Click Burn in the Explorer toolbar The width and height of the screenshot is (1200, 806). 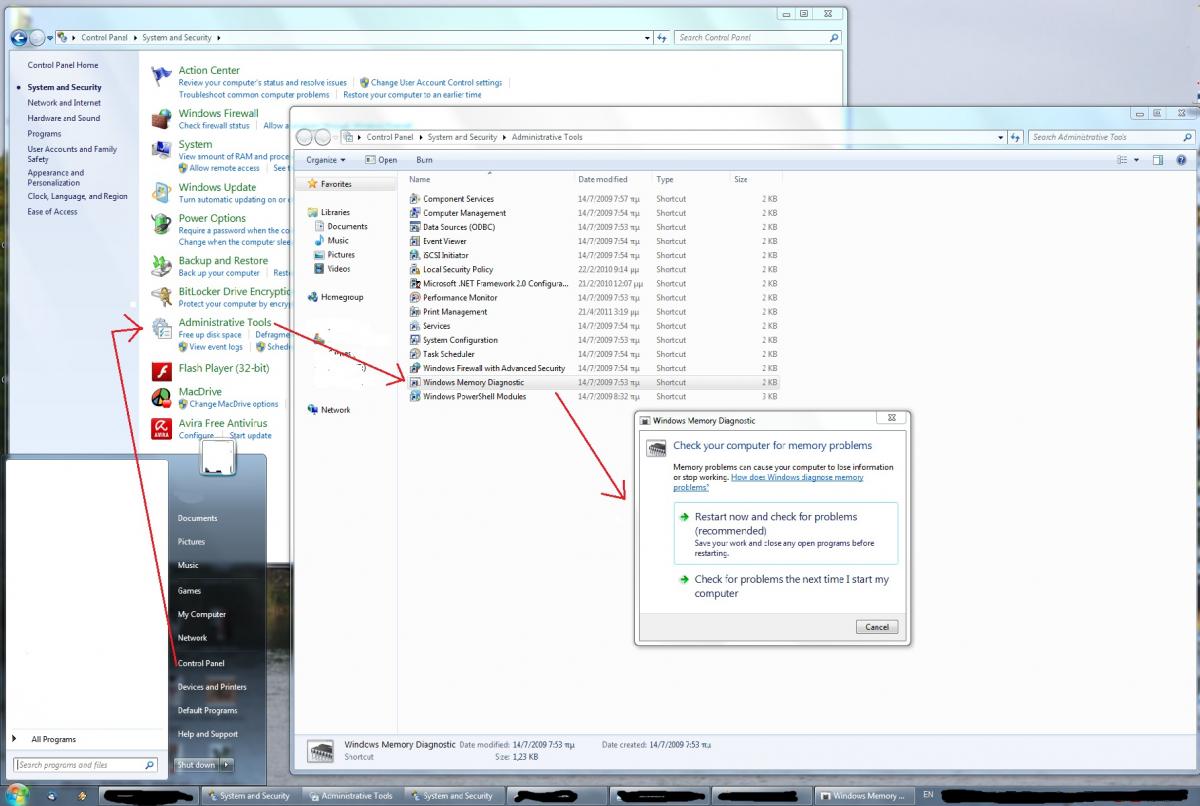point(425,160)
